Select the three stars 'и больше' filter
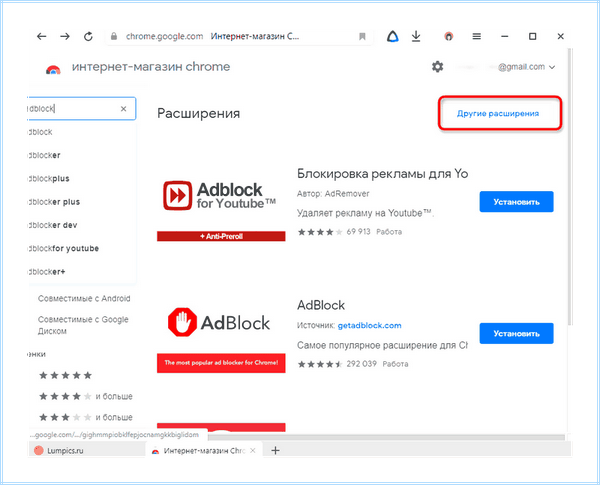This screenshot has width=600, height=485. click(x=86, y=417)
